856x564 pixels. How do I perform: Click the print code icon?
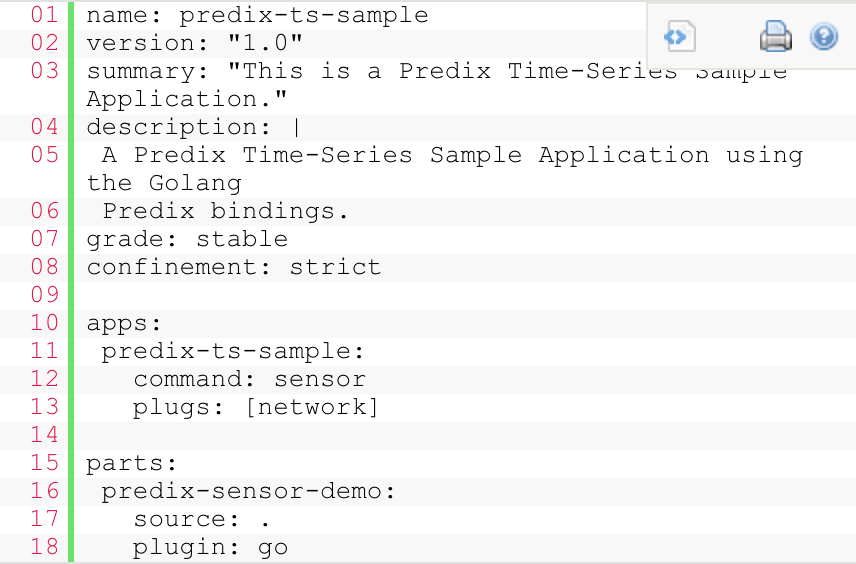coord(776,37)
